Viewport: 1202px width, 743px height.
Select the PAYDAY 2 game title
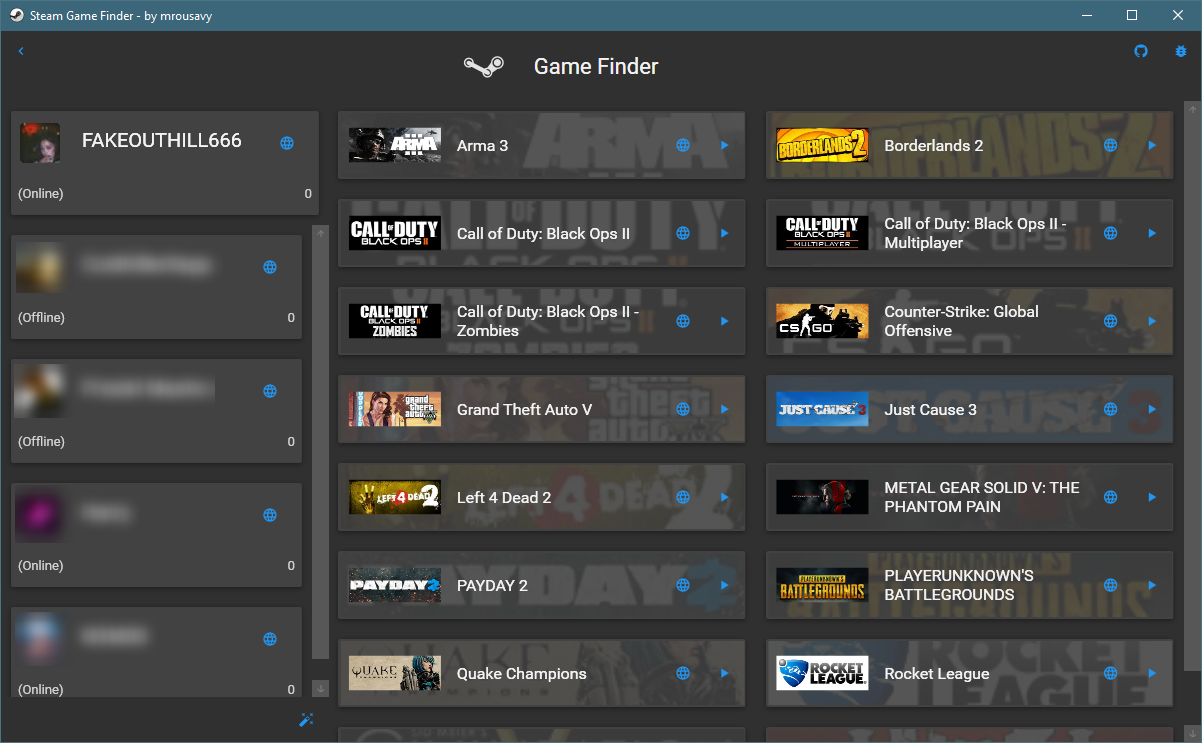[x=492, y=585]
